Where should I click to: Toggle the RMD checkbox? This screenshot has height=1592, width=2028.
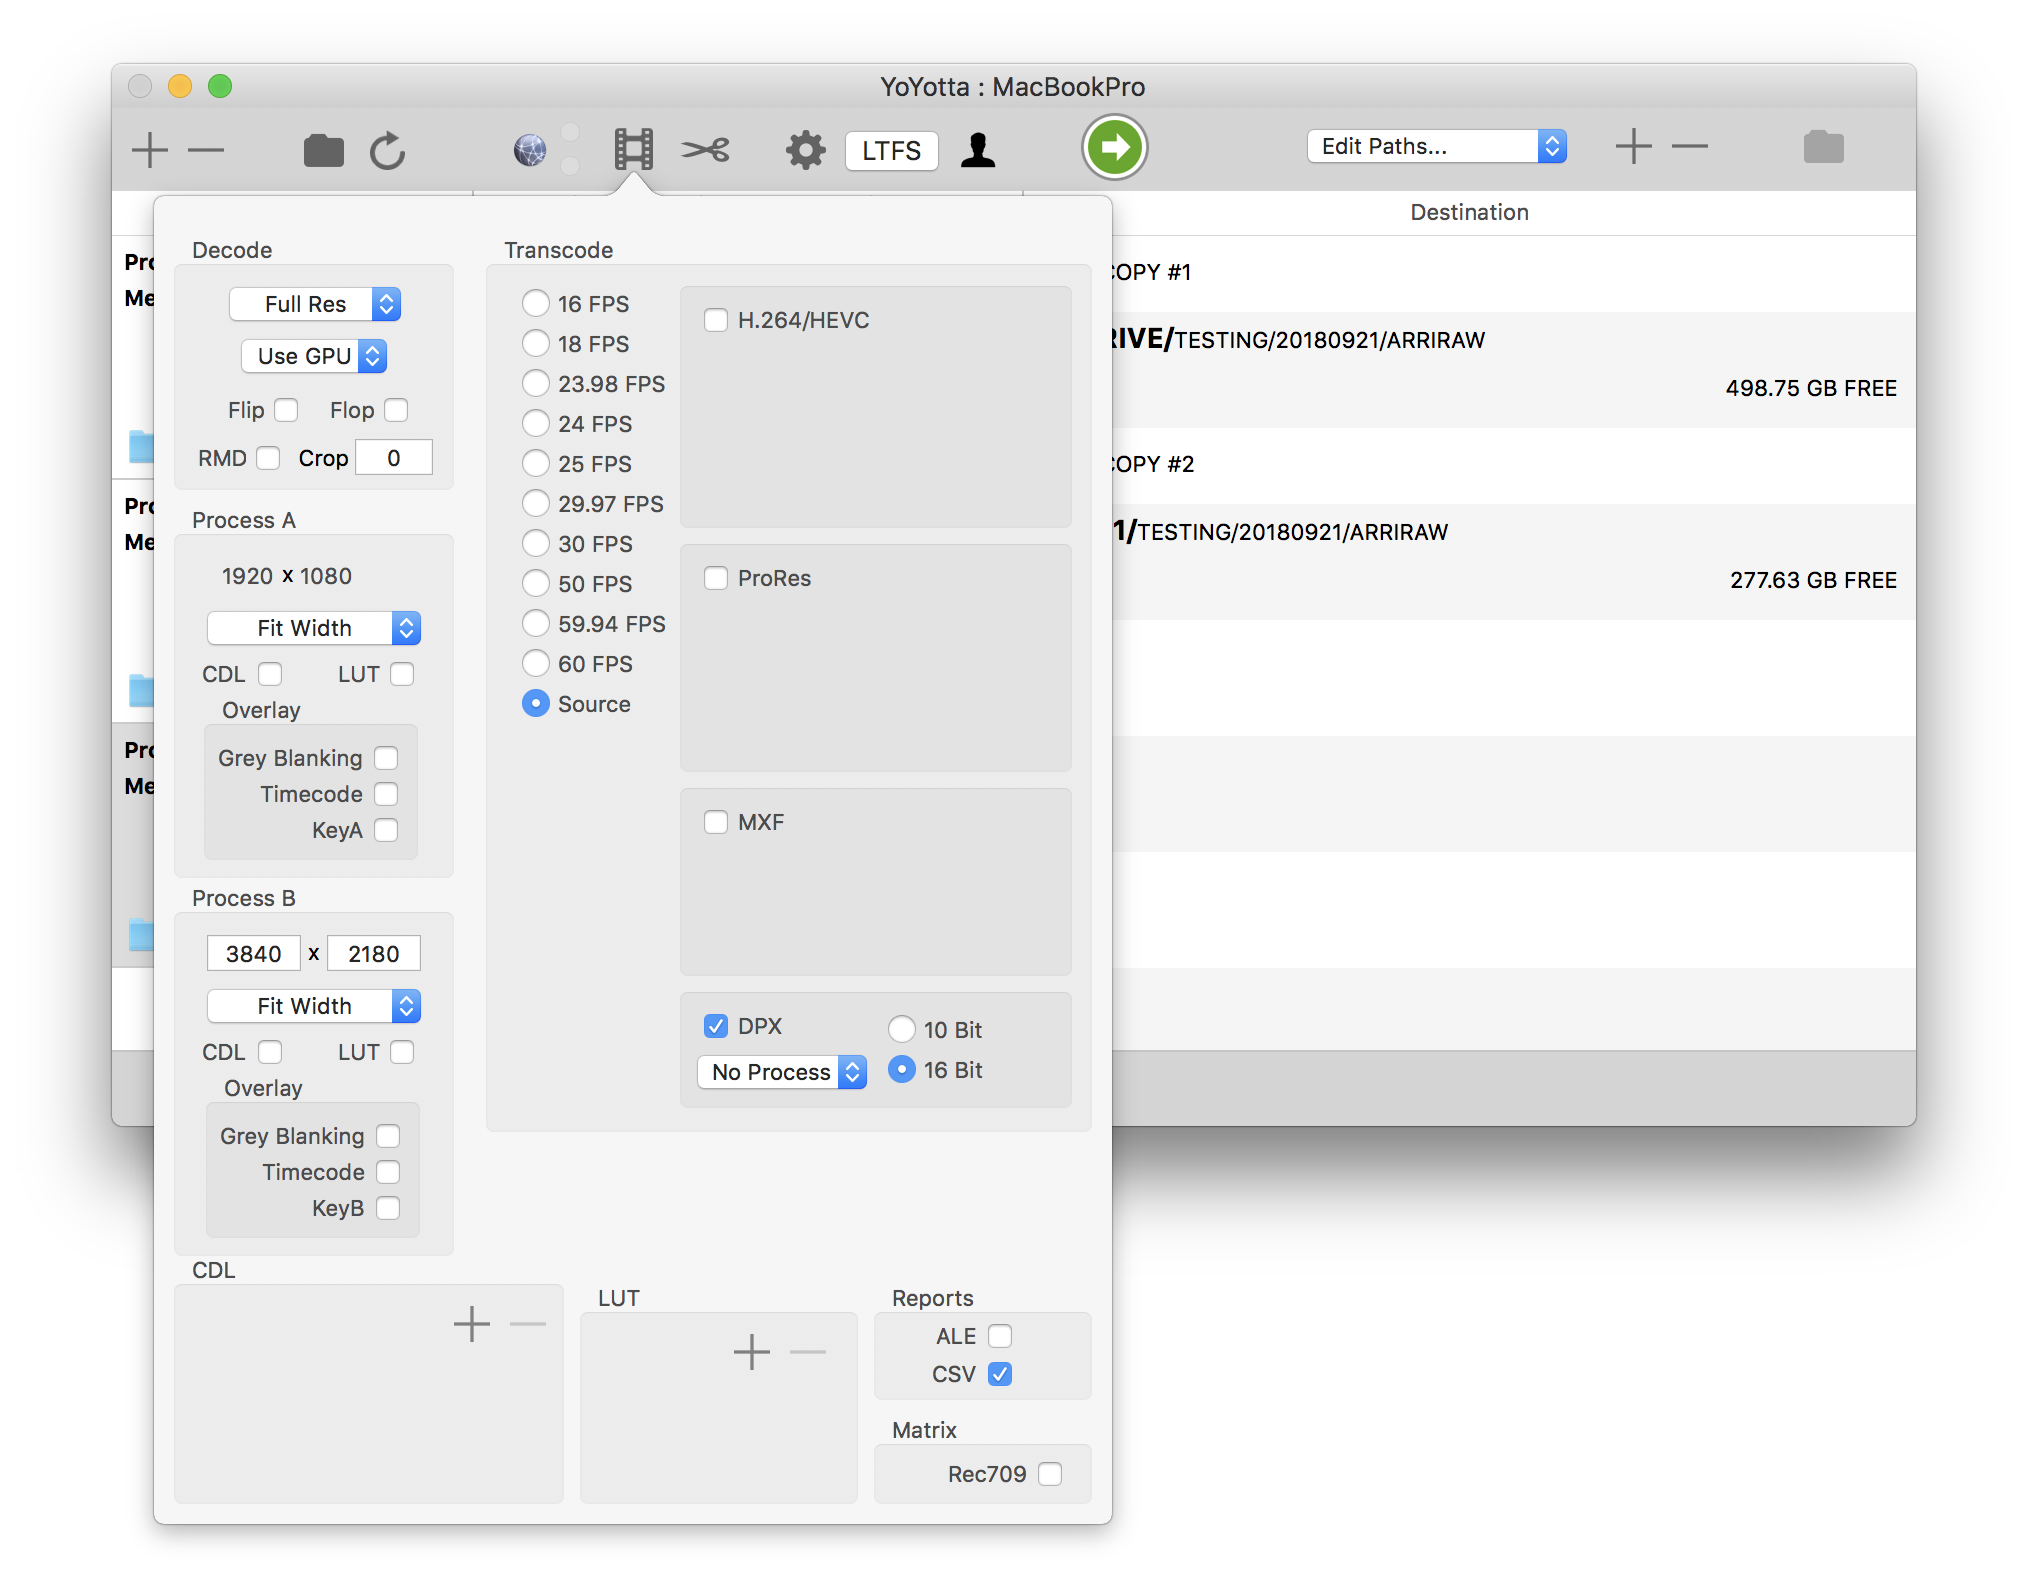pyautogui.click(x=268, y=458)
